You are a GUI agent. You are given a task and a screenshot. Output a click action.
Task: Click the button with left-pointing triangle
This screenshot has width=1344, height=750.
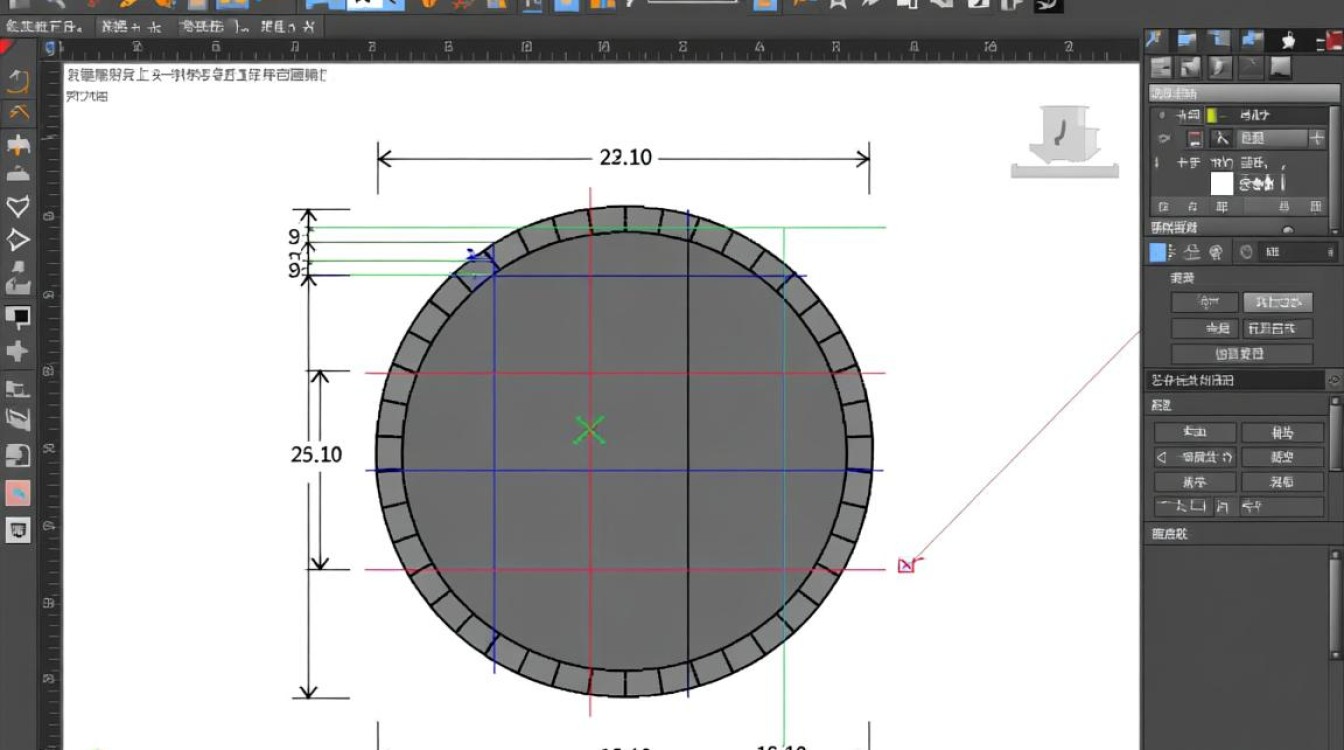[x=1195, y=457]
